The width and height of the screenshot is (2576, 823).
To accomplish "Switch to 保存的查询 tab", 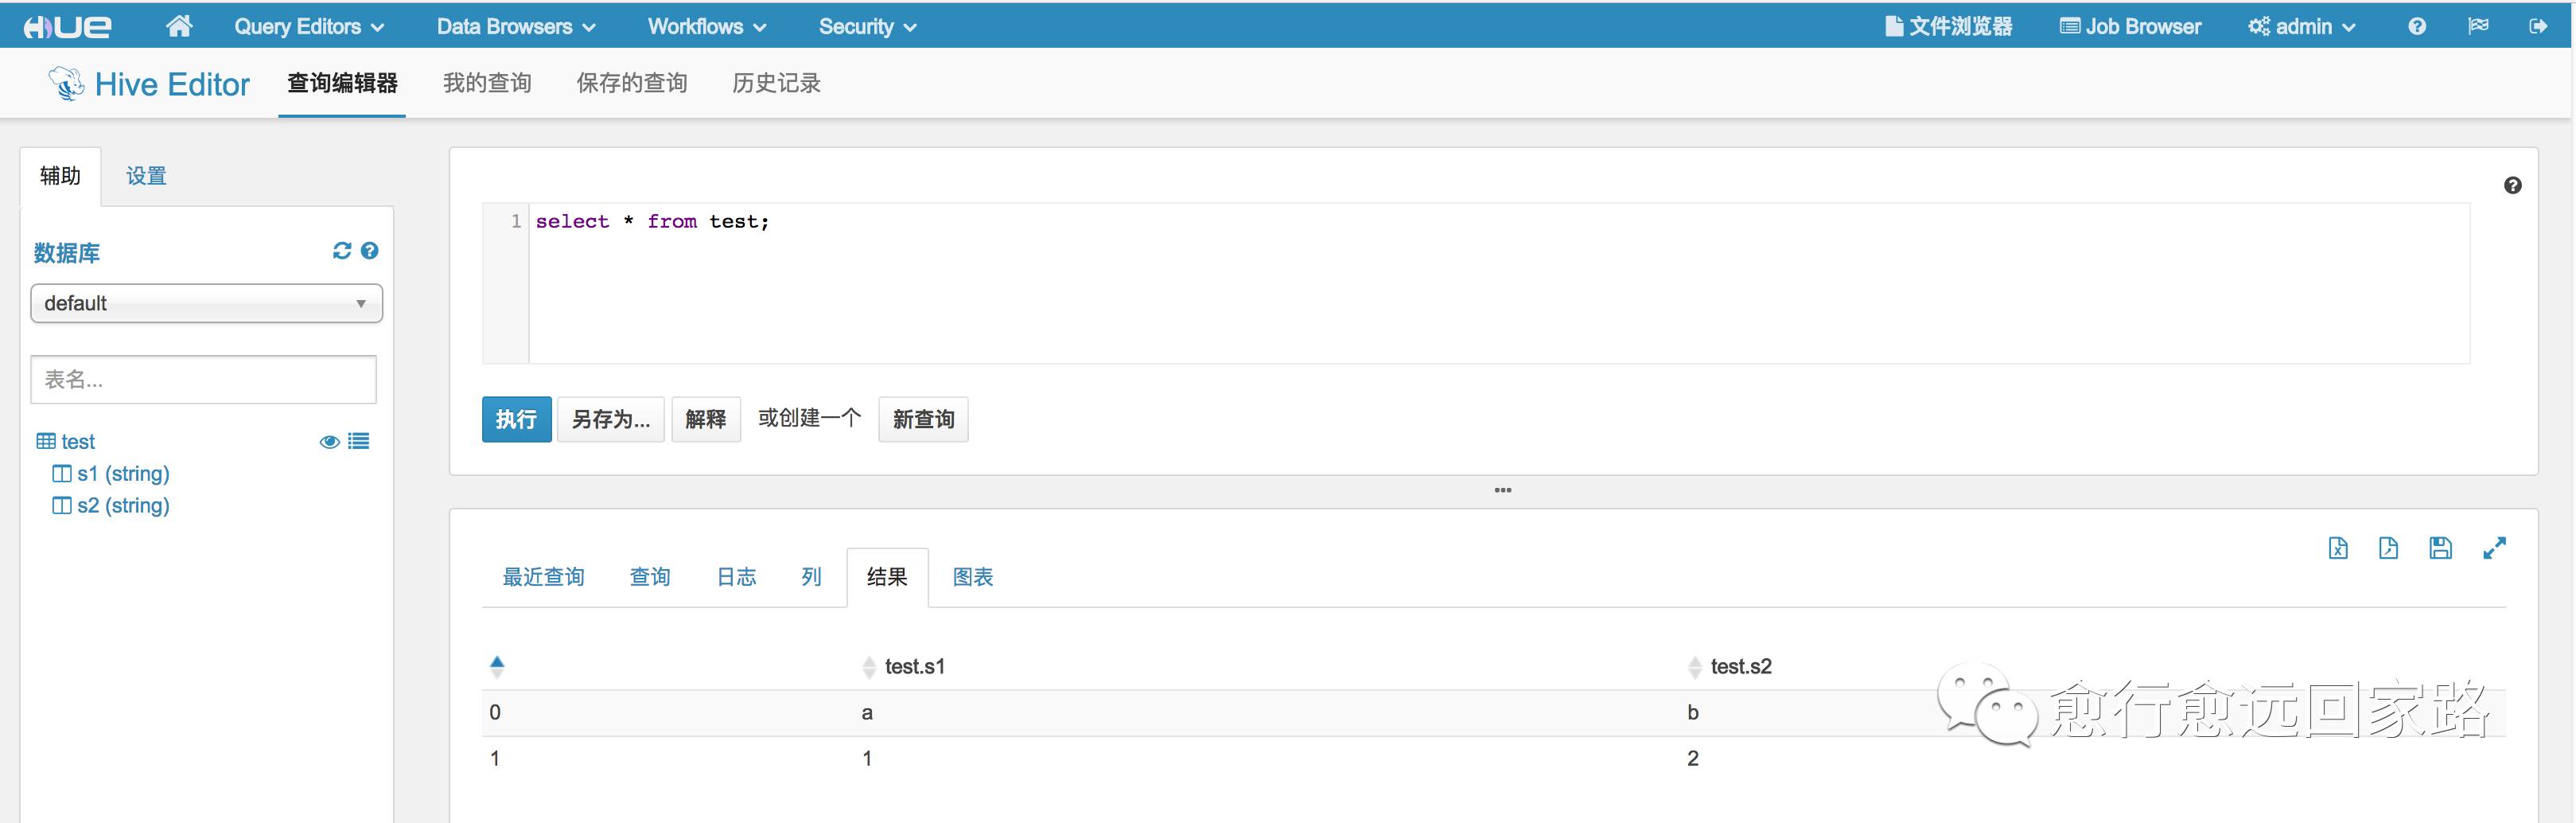I will tap(632, 83).
